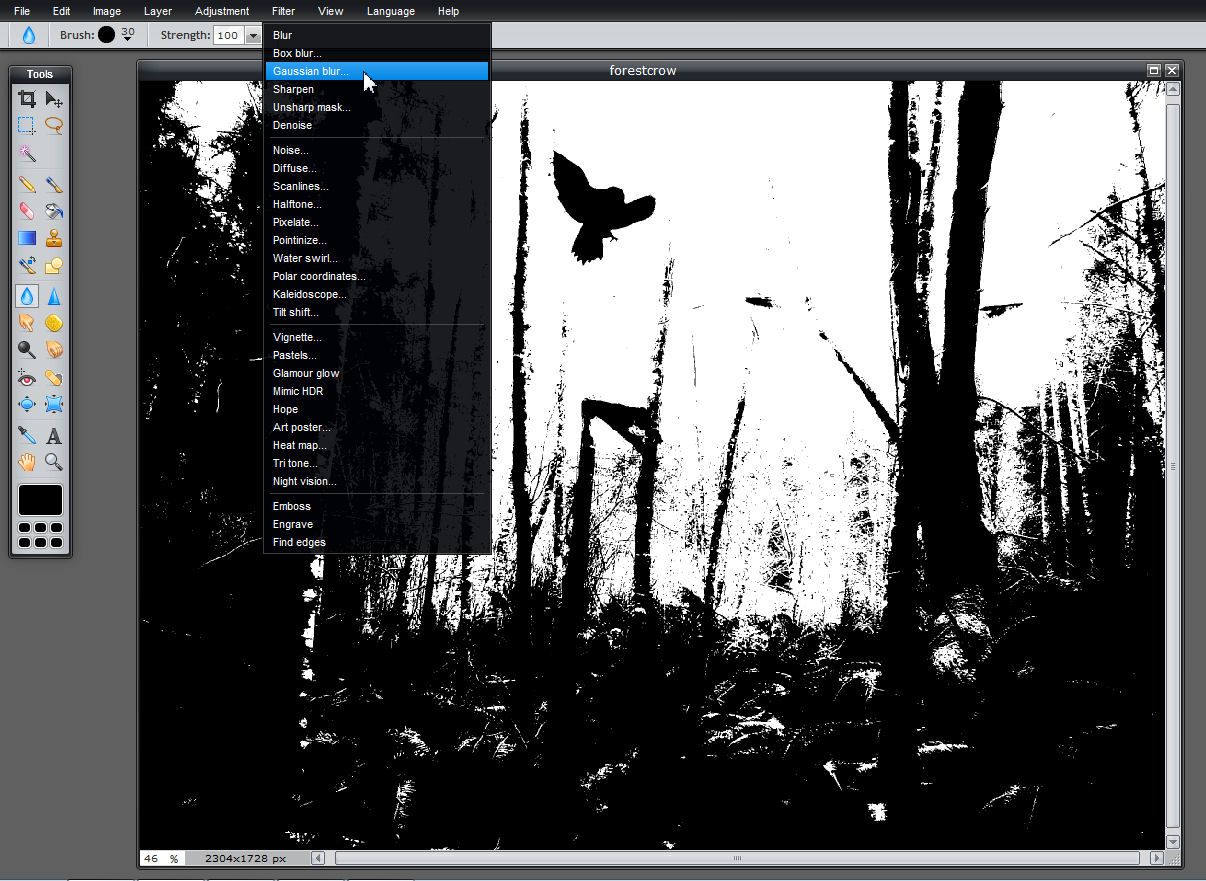Open the Language menu
1206x881 pixels.
tap(391, 11)
